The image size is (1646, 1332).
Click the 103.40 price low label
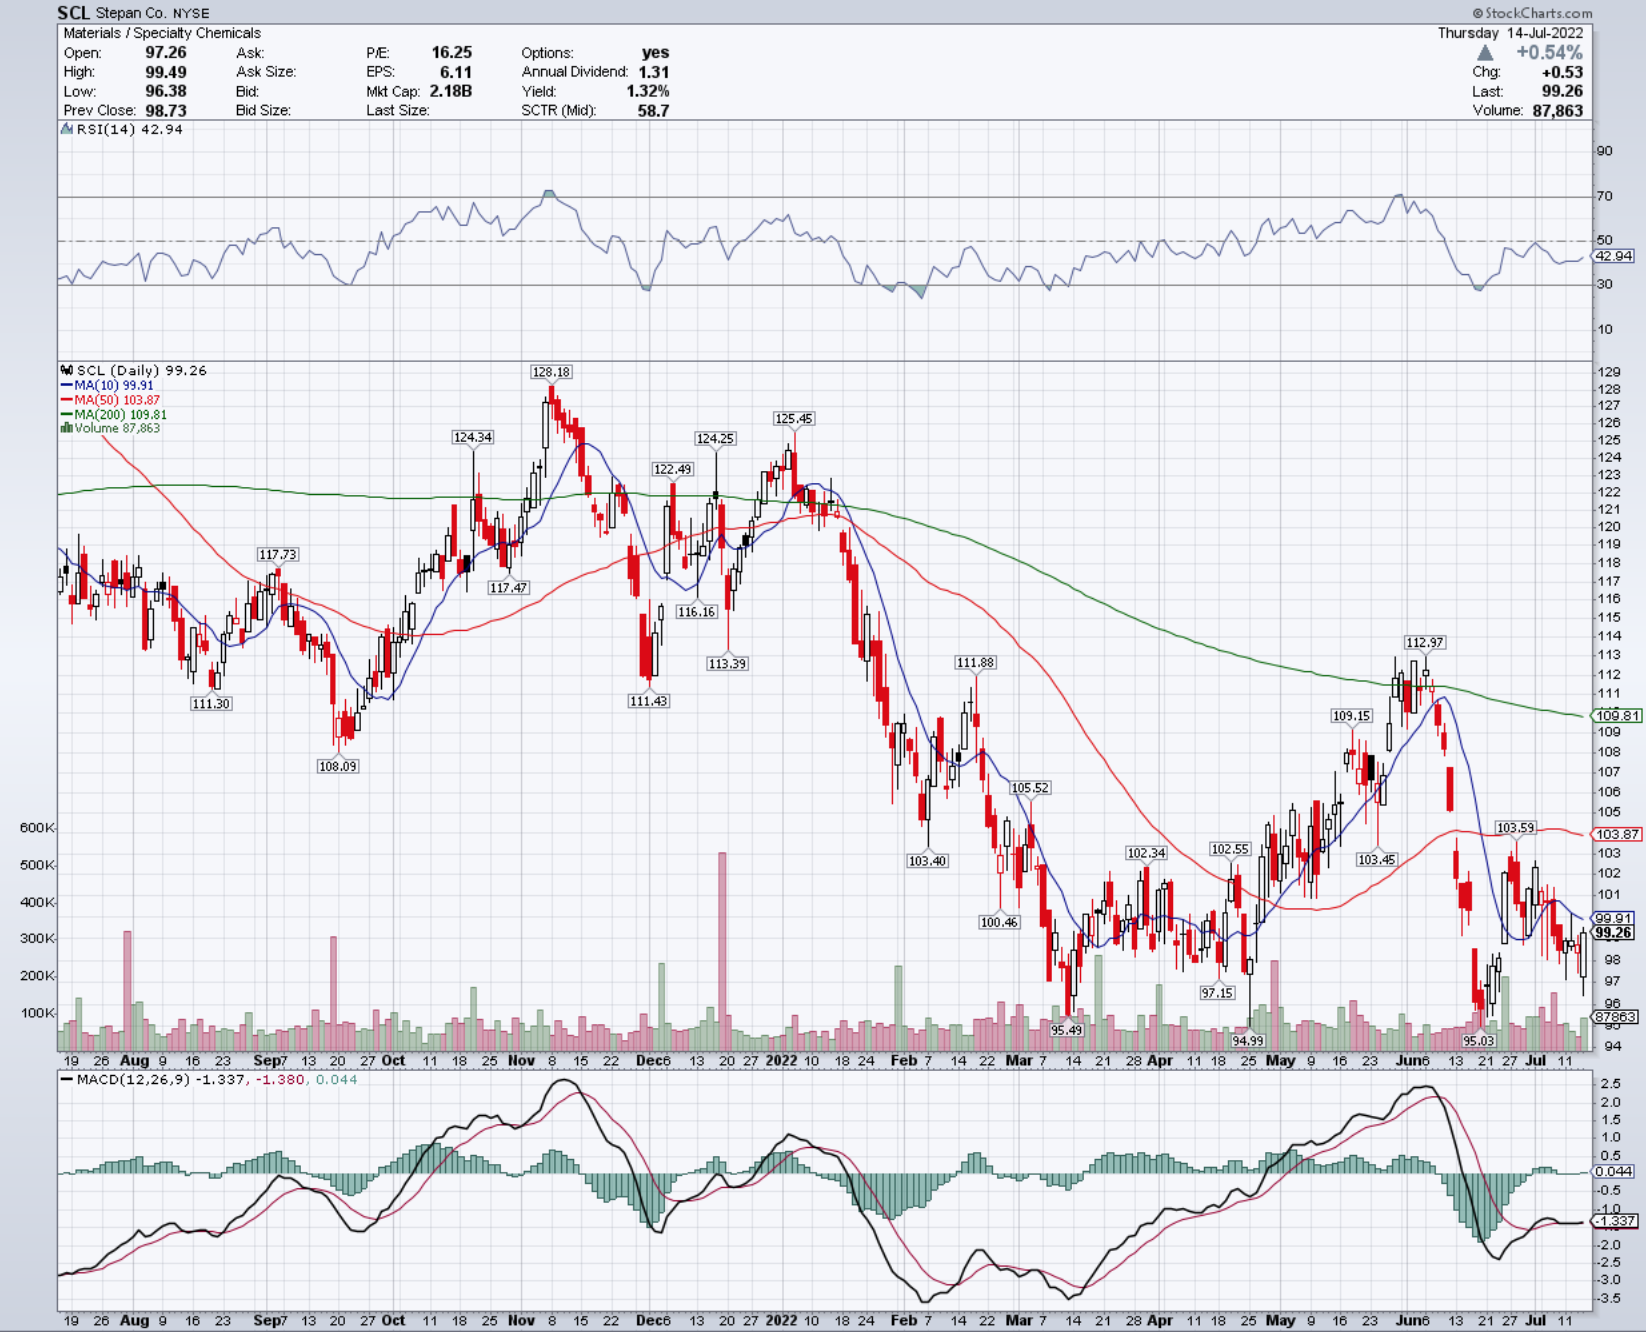(x=928, y=860)
